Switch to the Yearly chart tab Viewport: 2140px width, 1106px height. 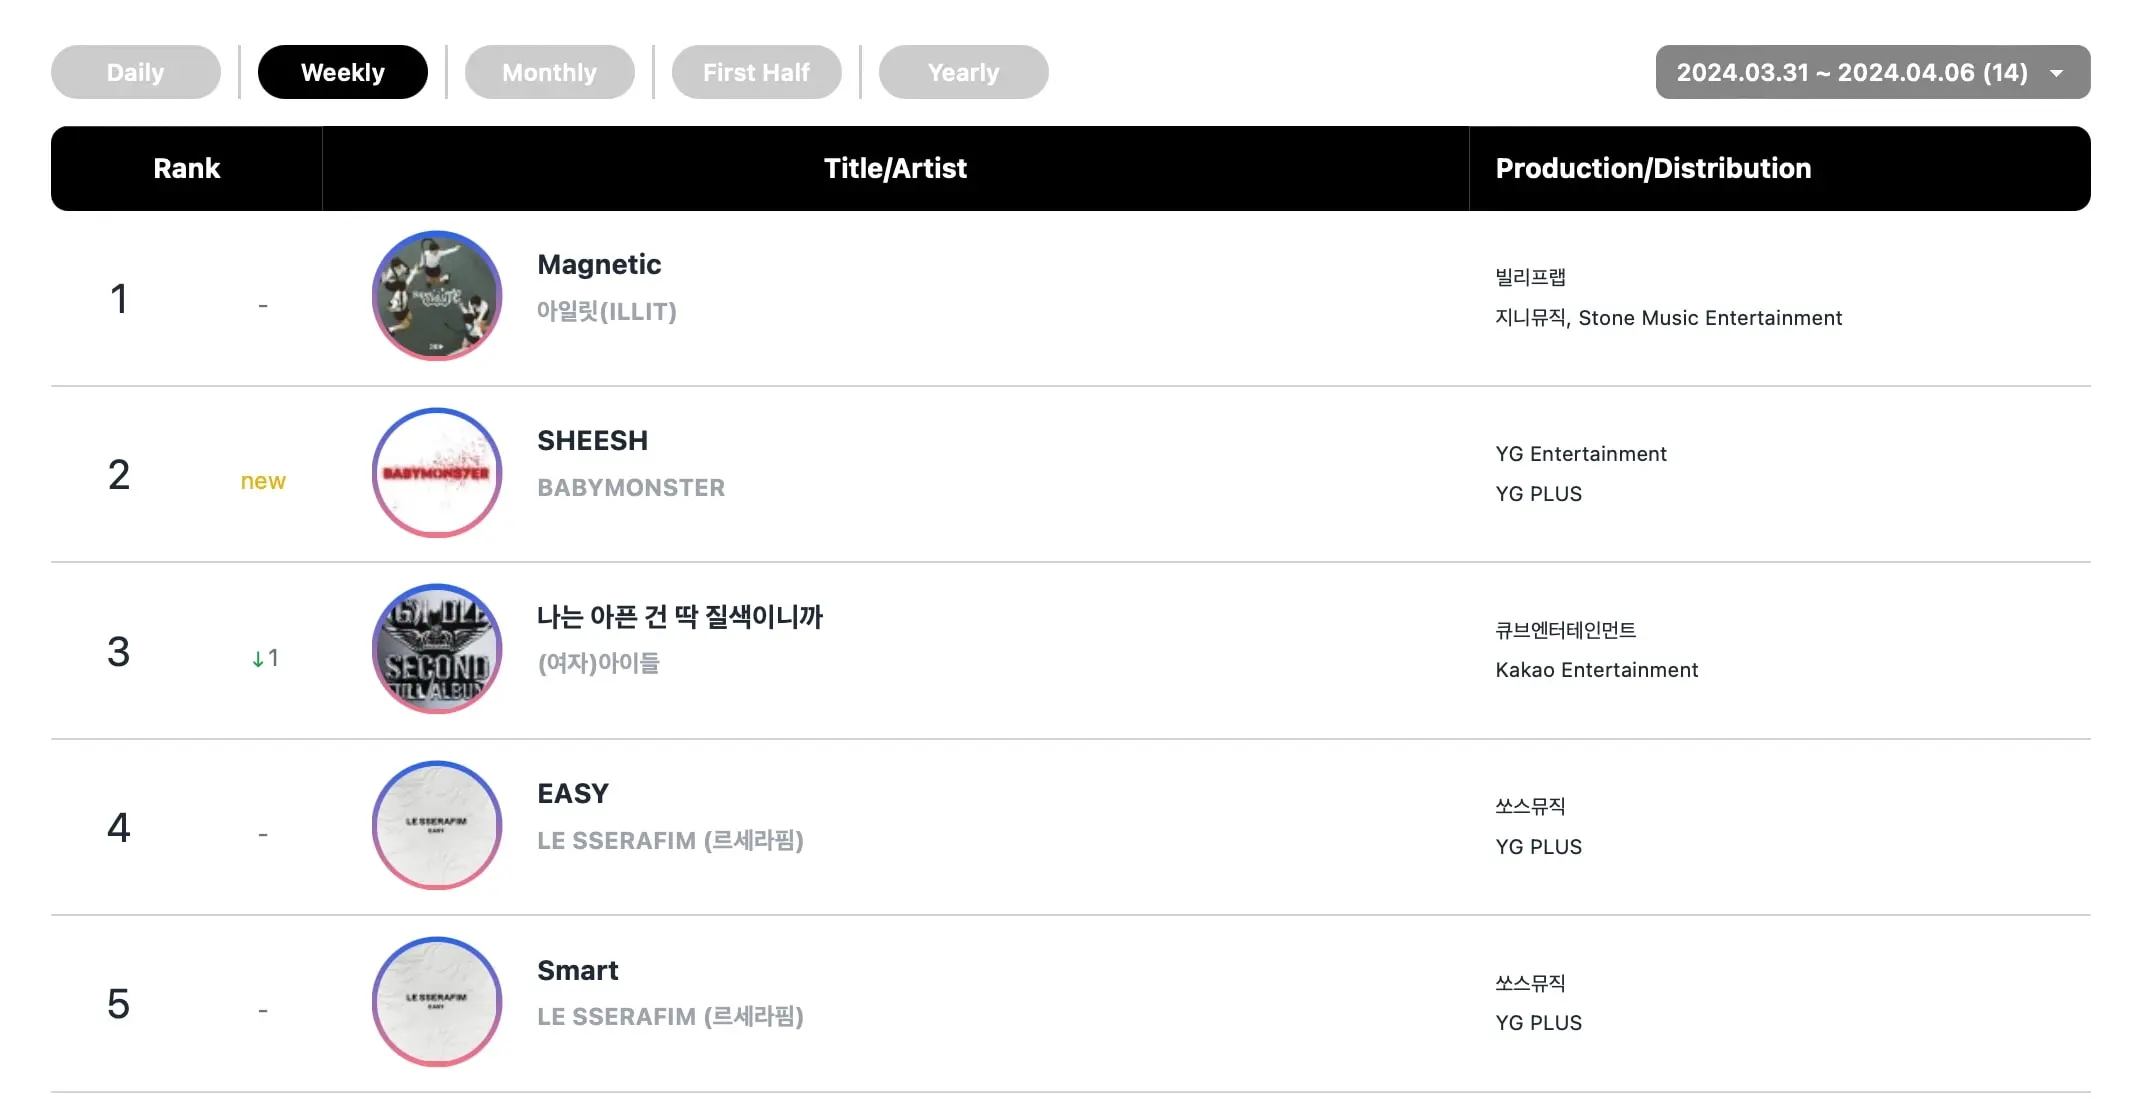click(964, 72)
